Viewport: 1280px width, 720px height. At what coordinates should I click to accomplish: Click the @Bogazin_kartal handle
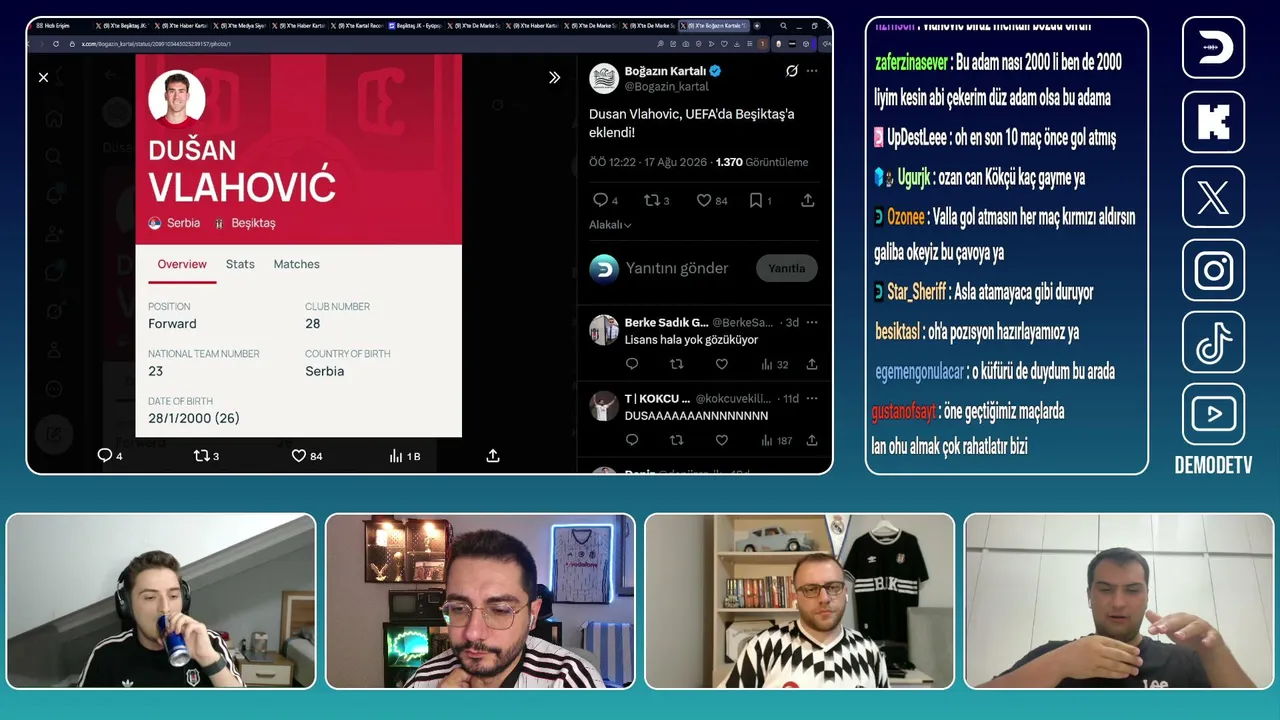pyautogui.click(x=667, y=87)
